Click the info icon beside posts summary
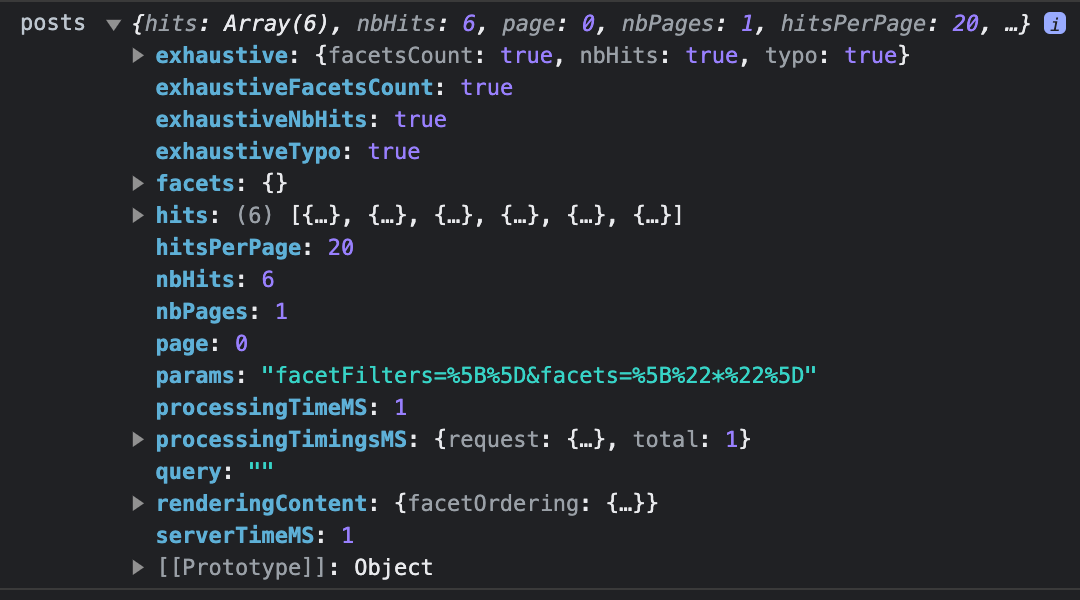The width and height of the screenshot is (1080, 600). [x=1055, y=23]
